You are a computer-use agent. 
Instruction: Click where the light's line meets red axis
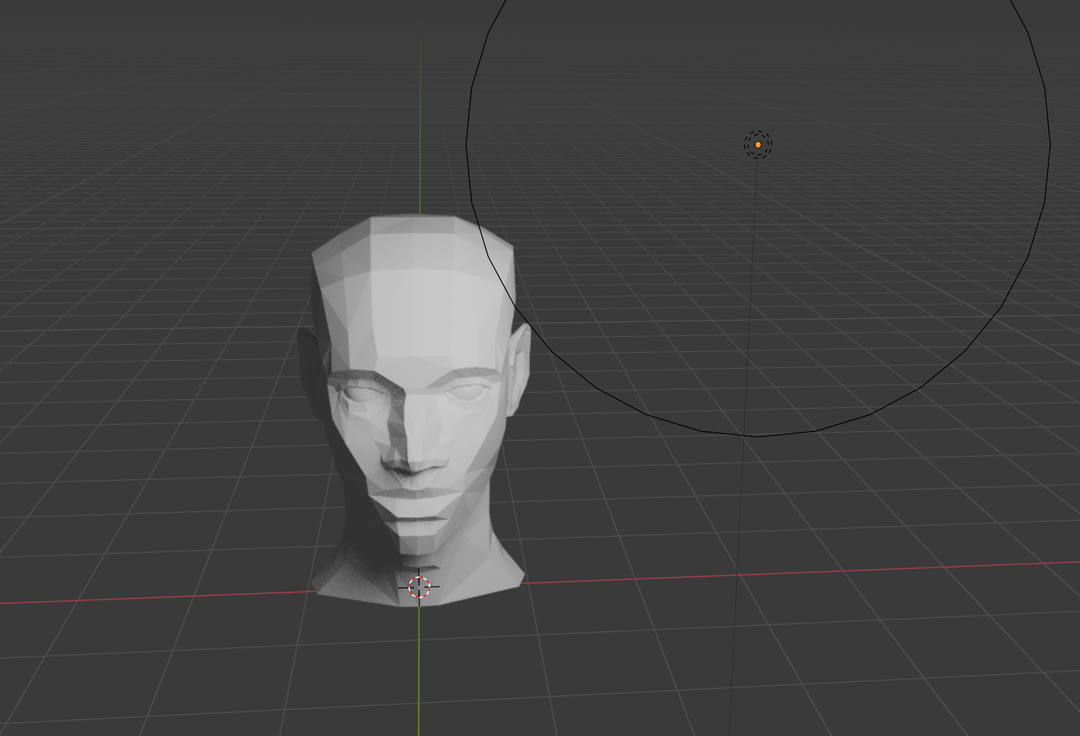pos(738,574)
